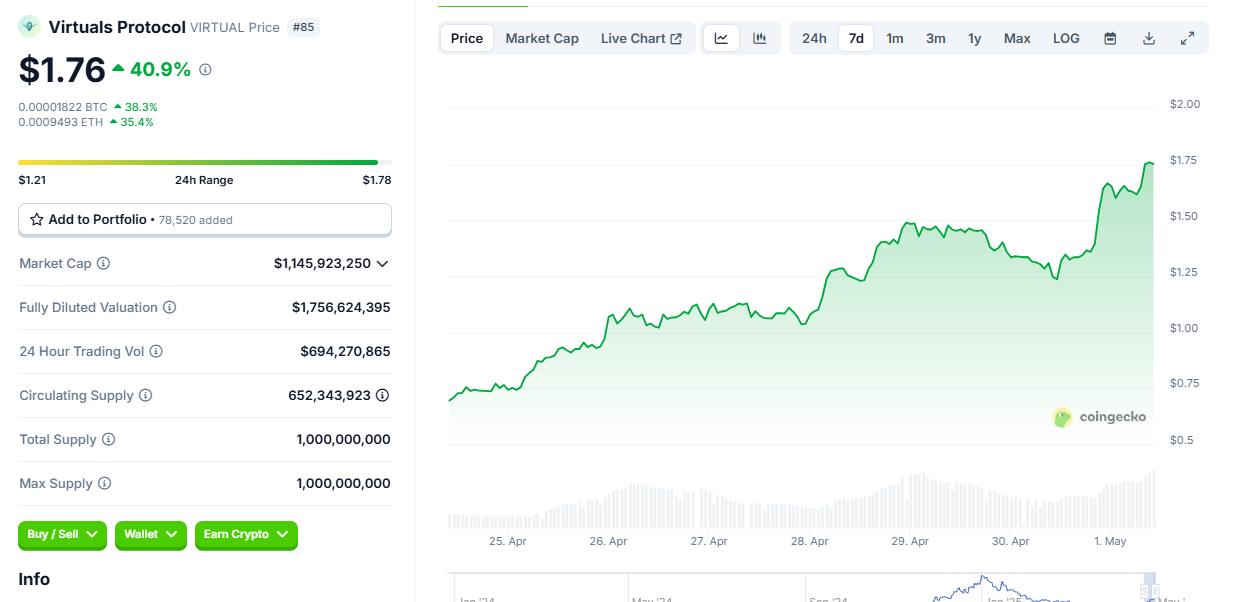Open the Earn Crypto dropdown
The height and width of the screenshot is (602, 1233).
click(x=246, y=535)
